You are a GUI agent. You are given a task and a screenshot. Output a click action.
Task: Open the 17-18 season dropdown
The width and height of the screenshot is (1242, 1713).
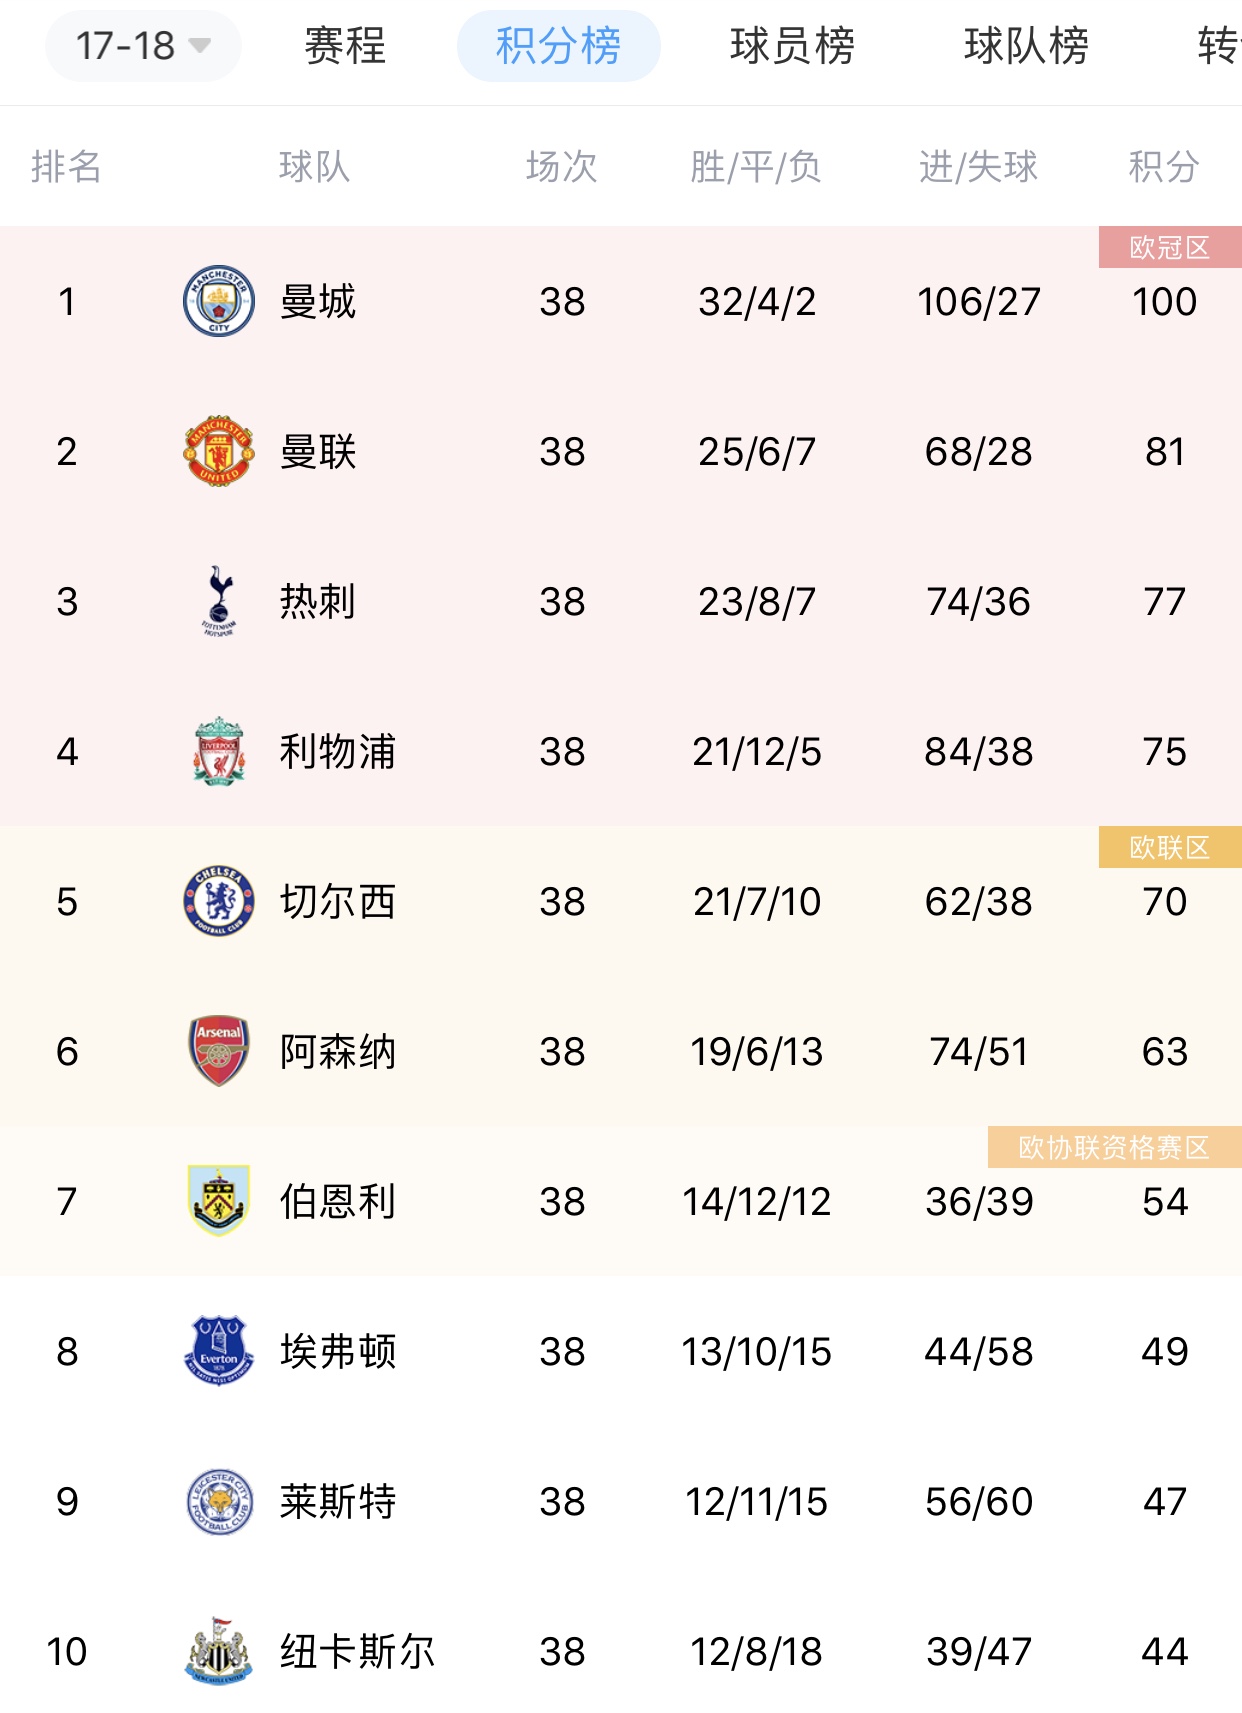(x=143, y=46)
